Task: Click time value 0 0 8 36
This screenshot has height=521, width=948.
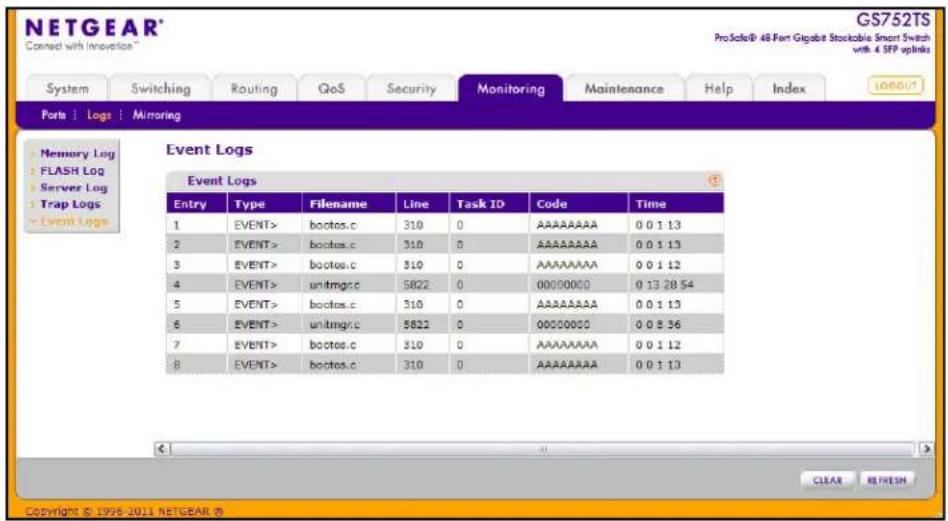Action: click(658, 325)
